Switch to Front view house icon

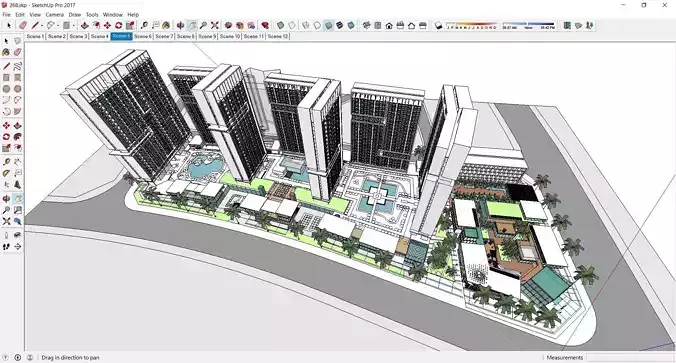(x=389, y=25)
